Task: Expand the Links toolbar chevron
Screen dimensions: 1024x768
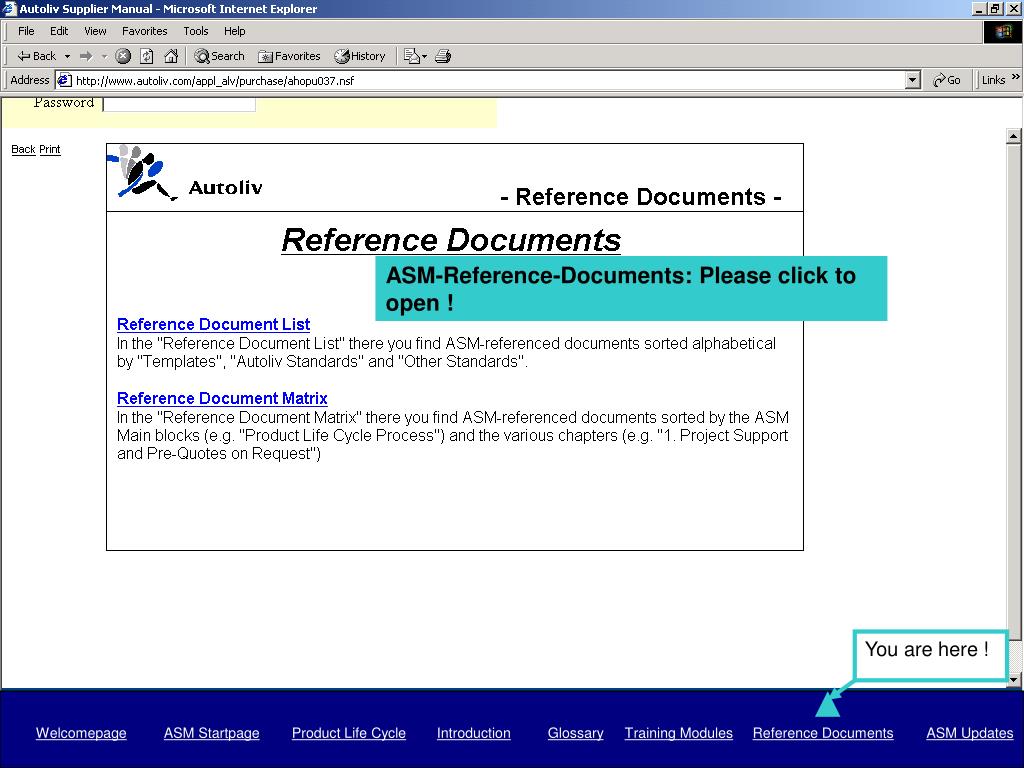Action: (1016, 77)
